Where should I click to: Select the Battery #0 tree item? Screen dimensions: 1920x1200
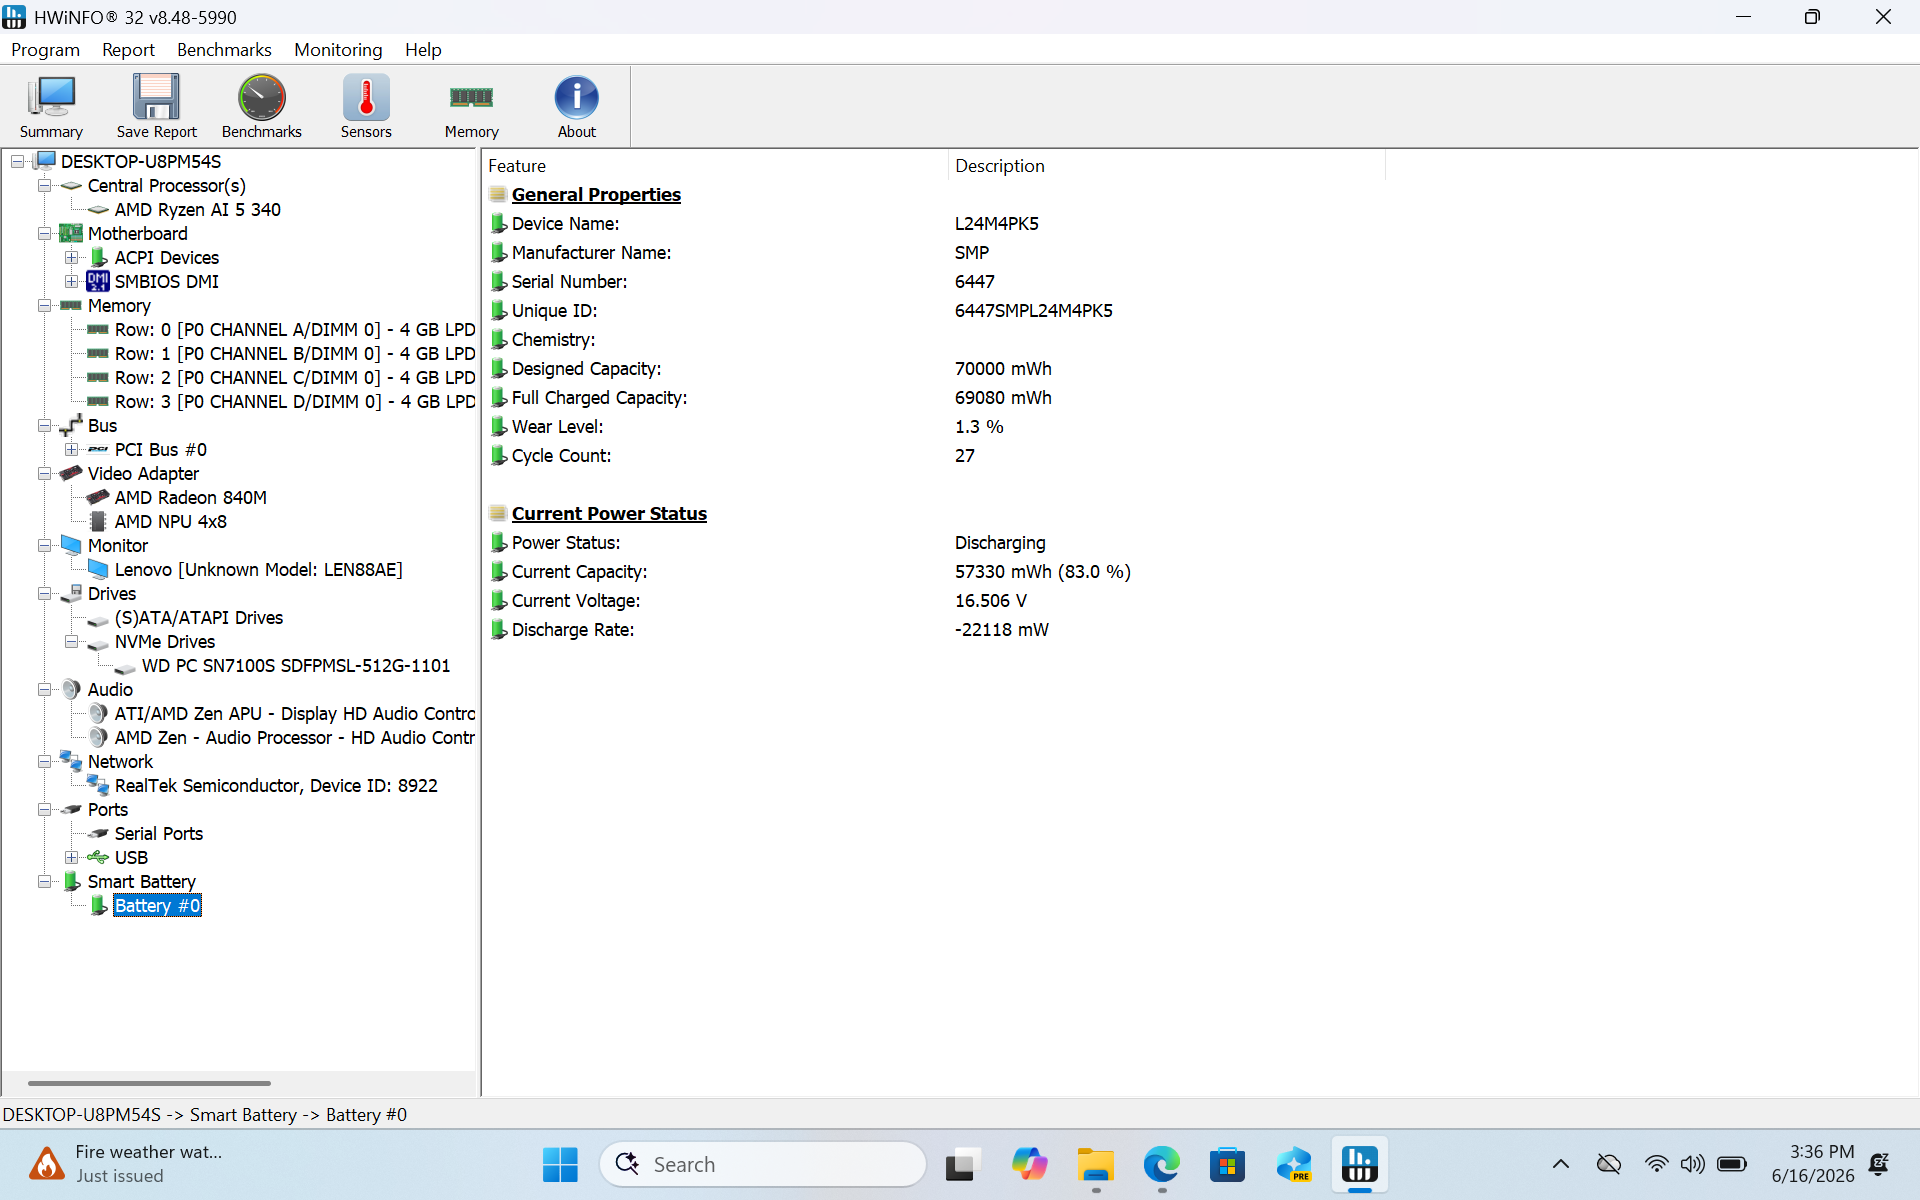point(157,906)
